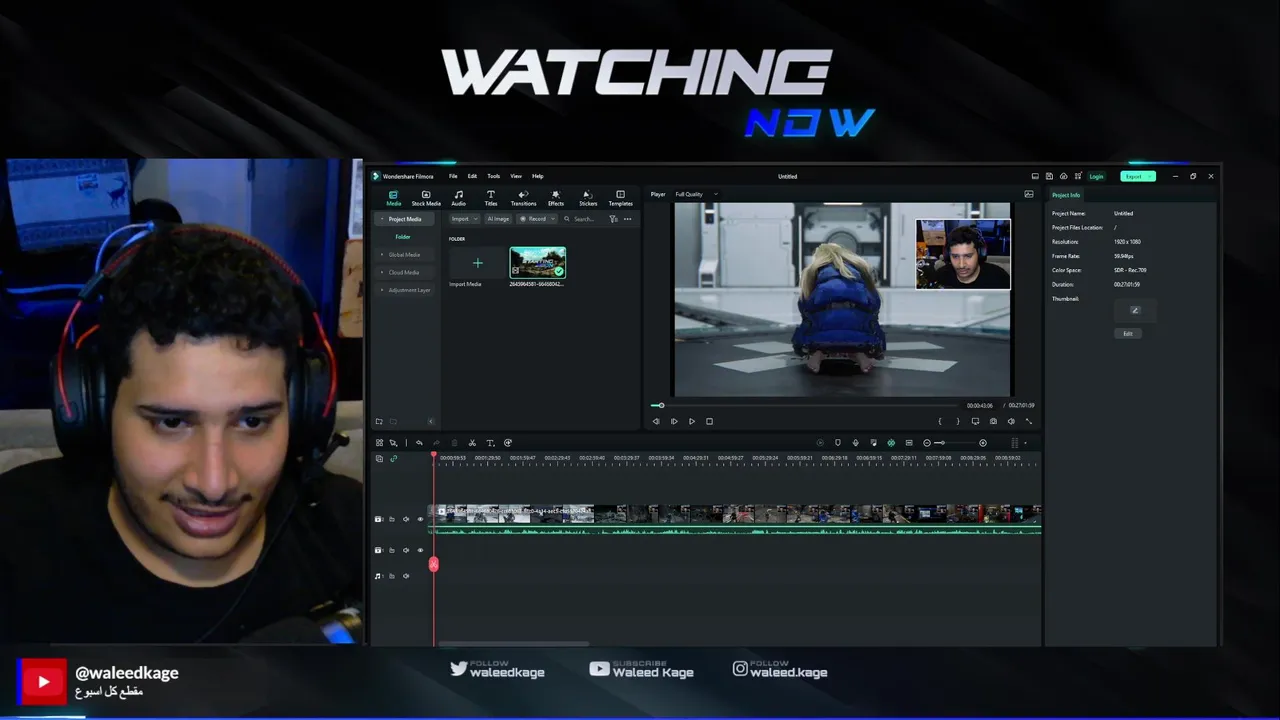
Task: Expand the player to fullscreen
Action: [x=1029, y=421]
